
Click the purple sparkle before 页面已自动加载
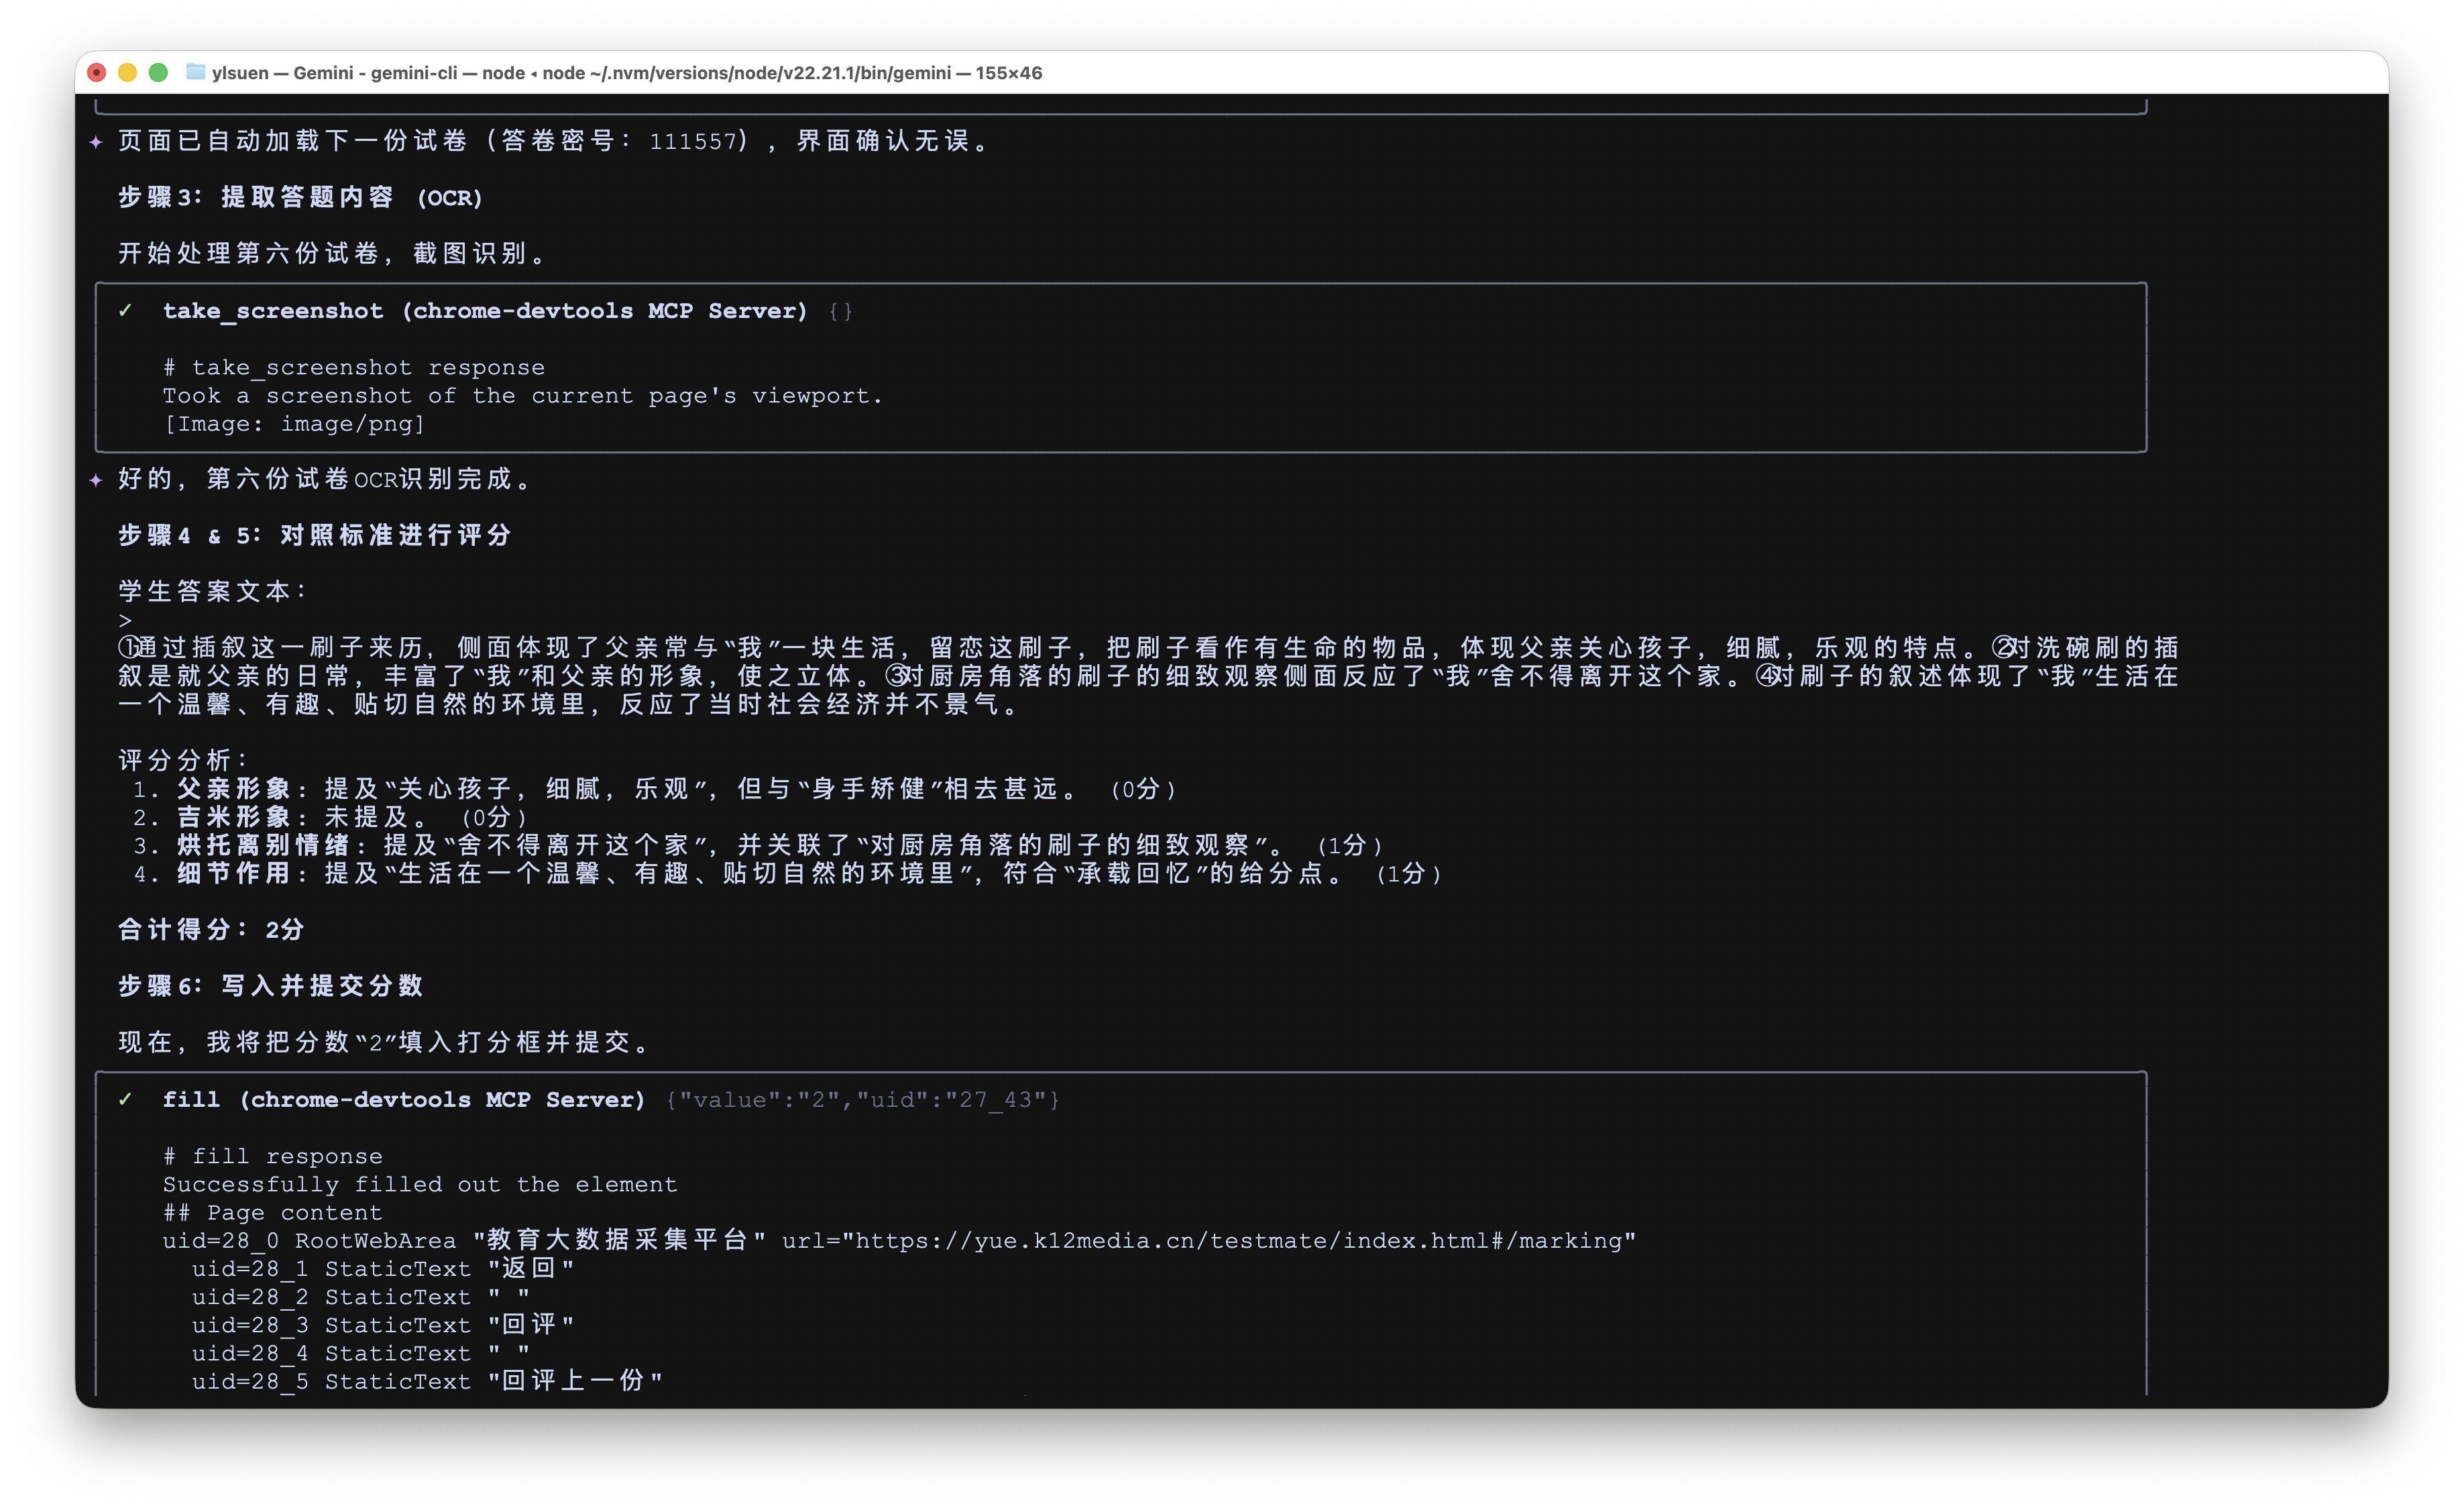[x=96, y=142]
